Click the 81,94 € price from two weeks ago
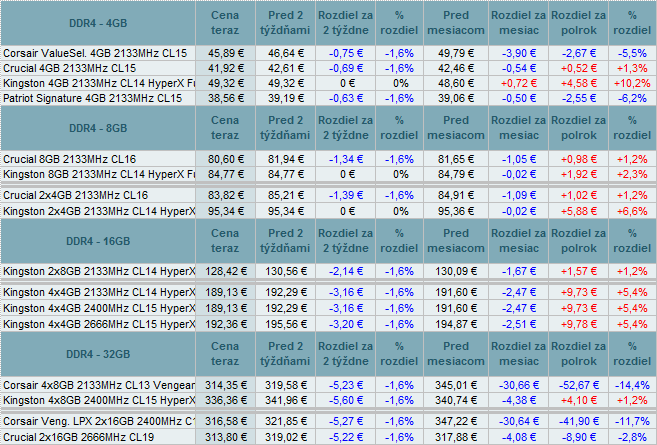The height and width of the screenshot is (445, 657). (x=285, y=159)
